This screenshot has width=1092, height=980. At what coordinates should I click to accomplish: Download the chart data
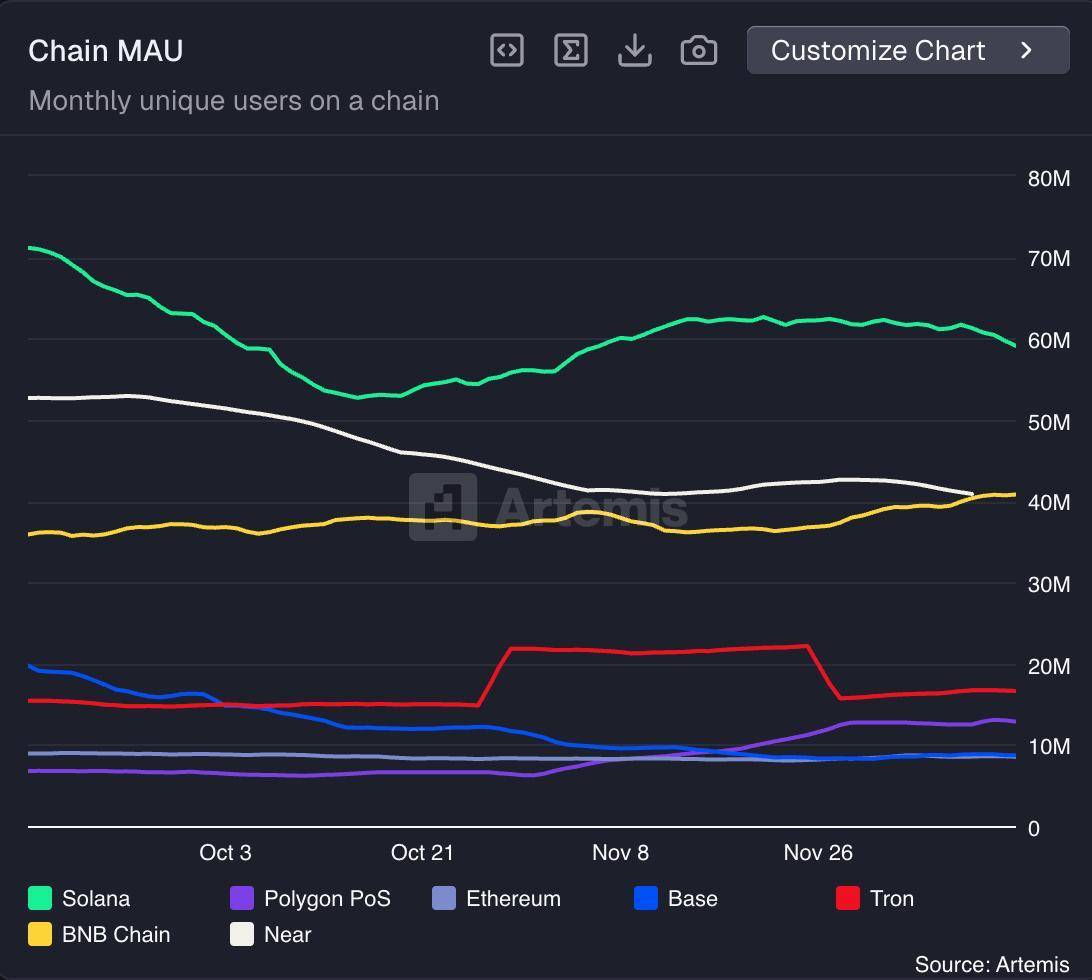[634, 50]
